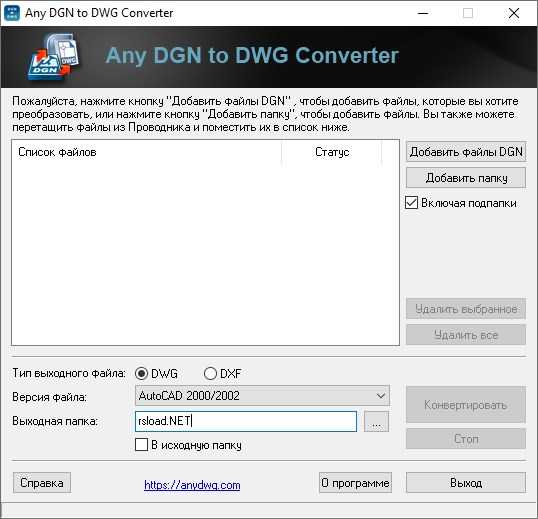This screenshot has height=519, width=538.
Task: Expand the AutoCAD 2000/2002 version dropdown
Action: point(262,396)
